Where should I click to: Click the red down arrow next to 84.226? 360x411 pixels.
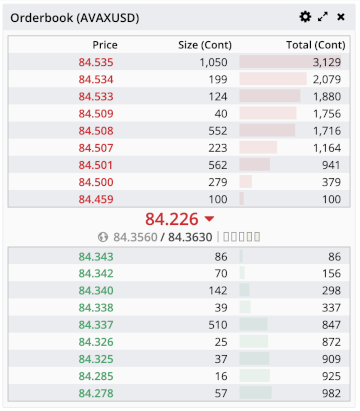tap(209, 219)
